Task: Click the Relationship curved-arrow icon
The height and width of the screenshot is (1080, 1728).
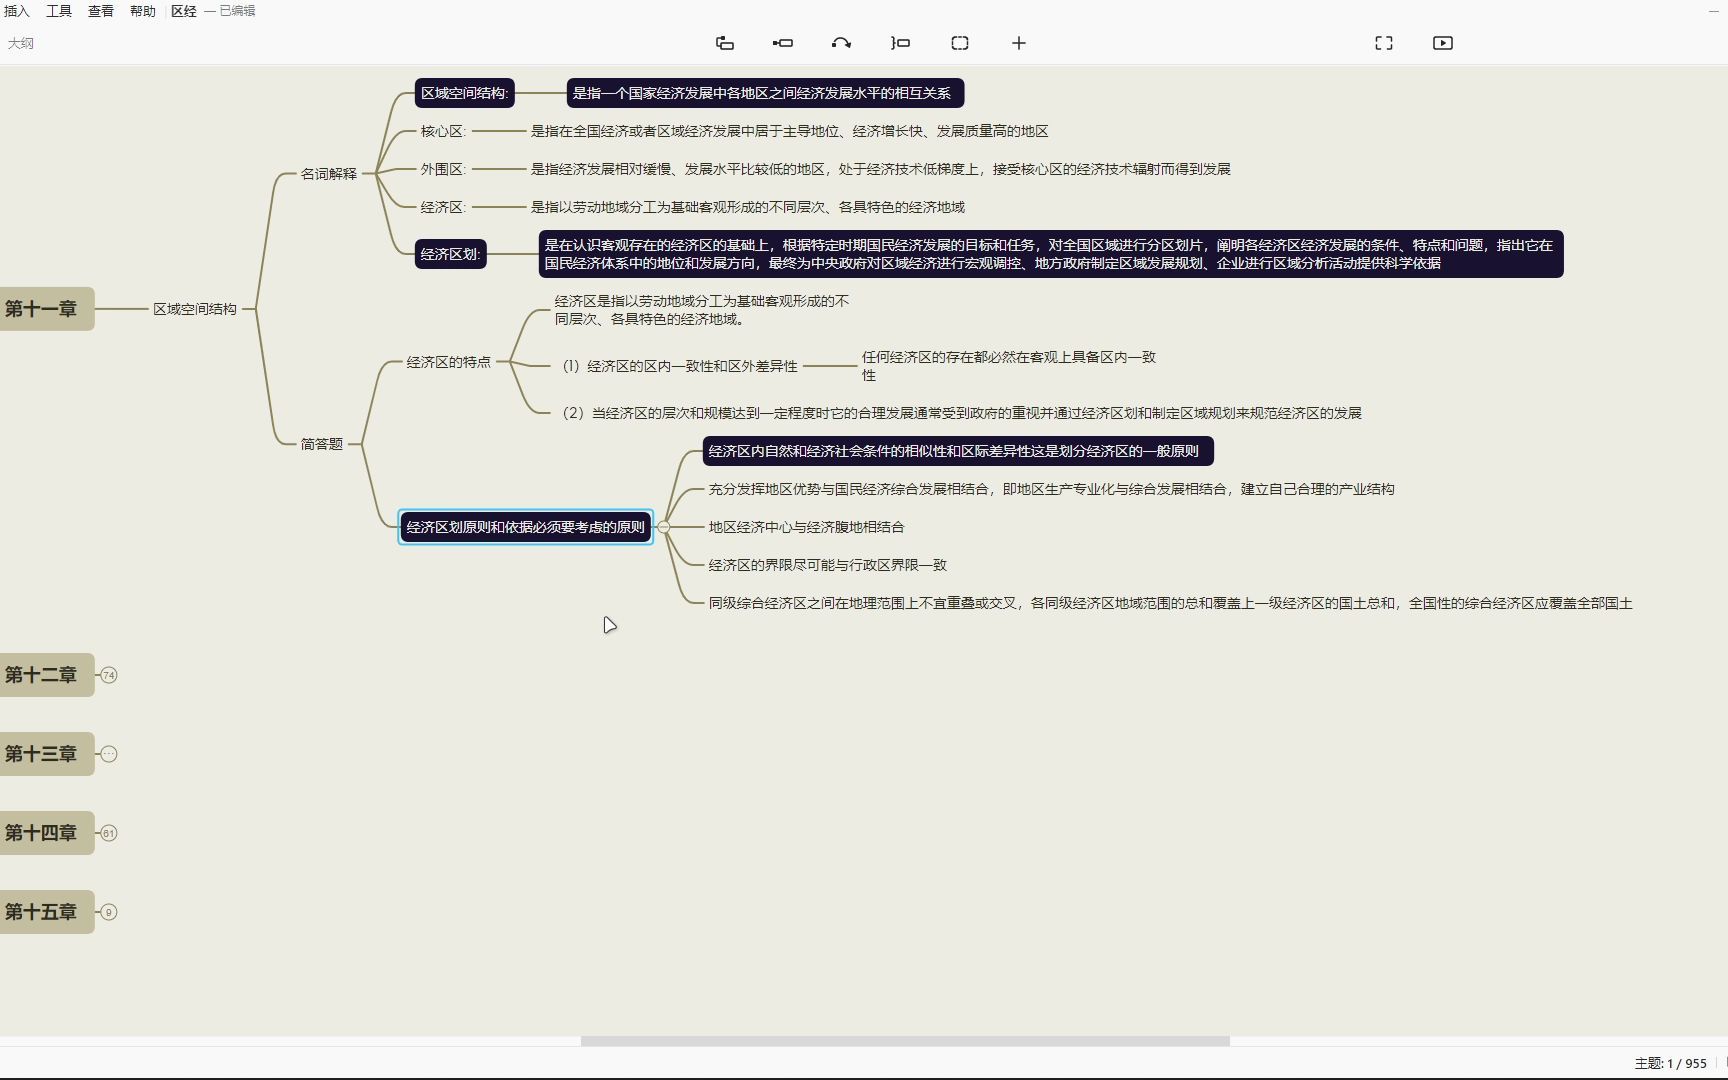Action: click(841, 43)
